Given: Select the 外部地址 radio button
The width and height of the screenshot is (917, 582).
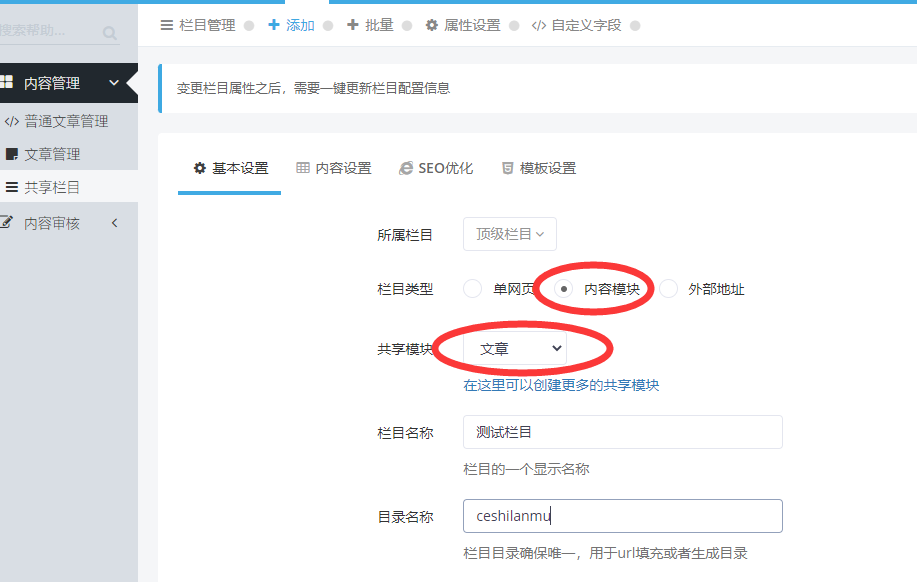Looking at the screenshot, I should pyautogui.click(x=668, y=288).
